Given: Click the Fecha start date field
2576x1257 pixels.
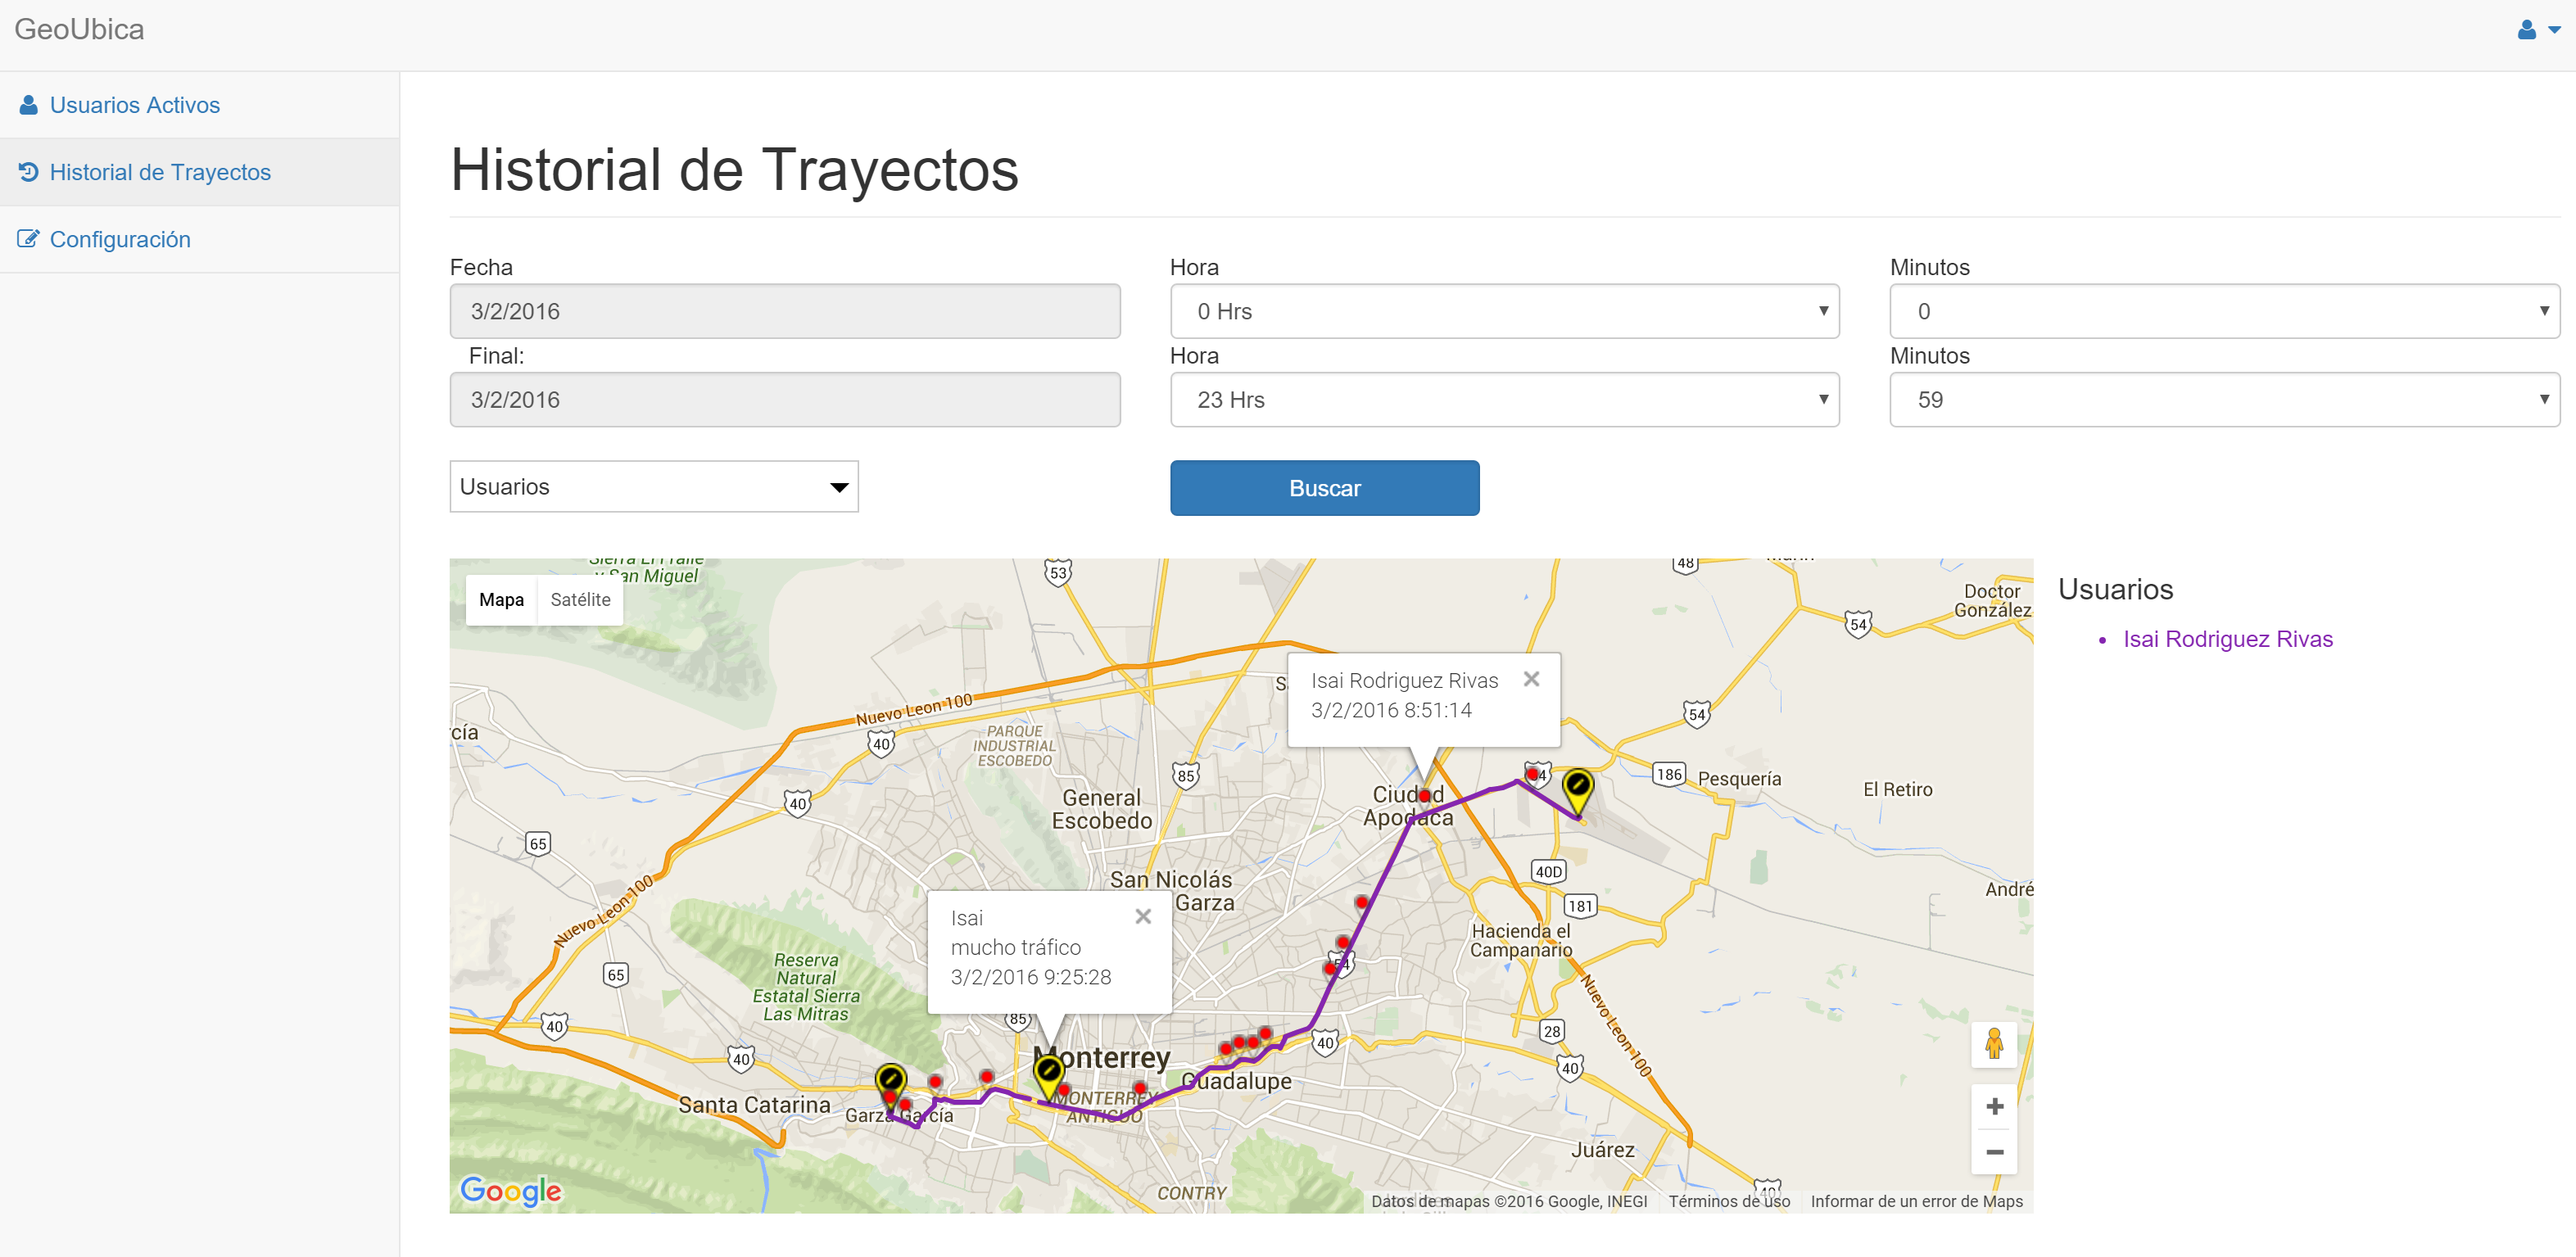Looking at the screenshot, I should 785,311.
